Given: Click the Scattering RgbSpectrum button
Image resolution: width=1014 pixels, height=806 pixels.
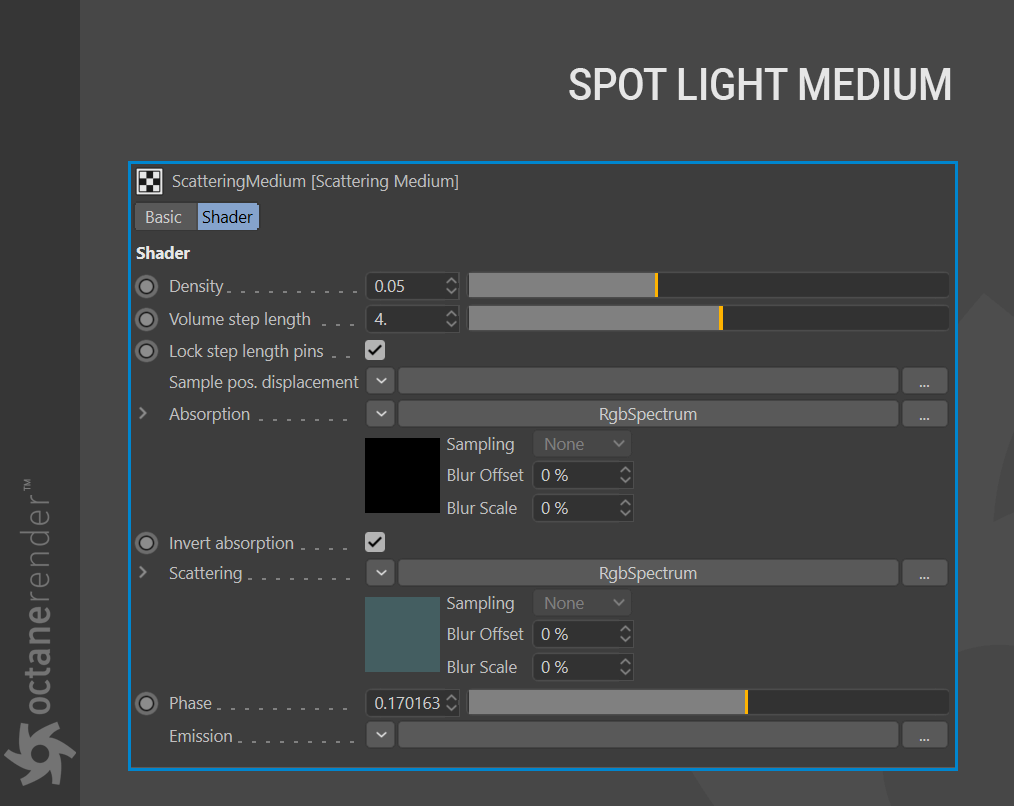Looking at the screenshot, I should tap(648, 573).
